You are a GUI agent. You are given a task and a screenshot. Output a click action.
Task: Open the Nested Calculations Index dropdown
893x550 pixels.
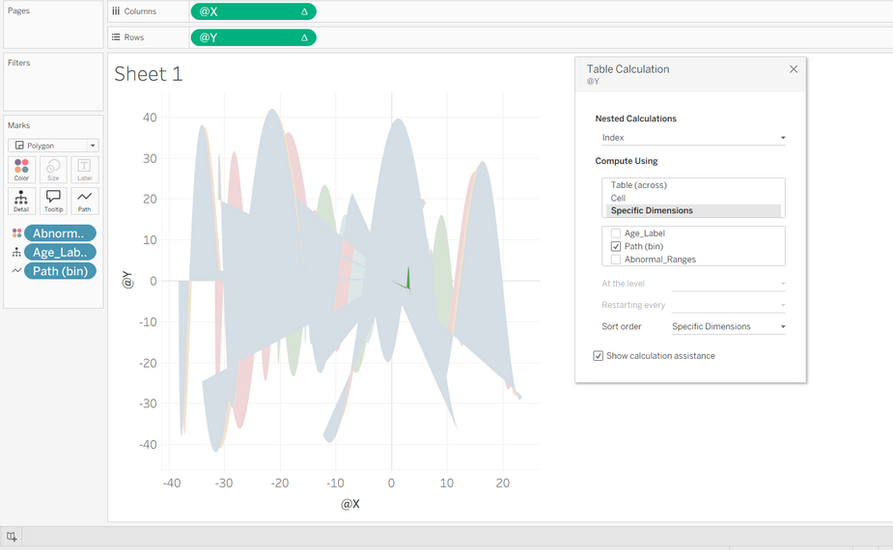(x=693, y=138)
